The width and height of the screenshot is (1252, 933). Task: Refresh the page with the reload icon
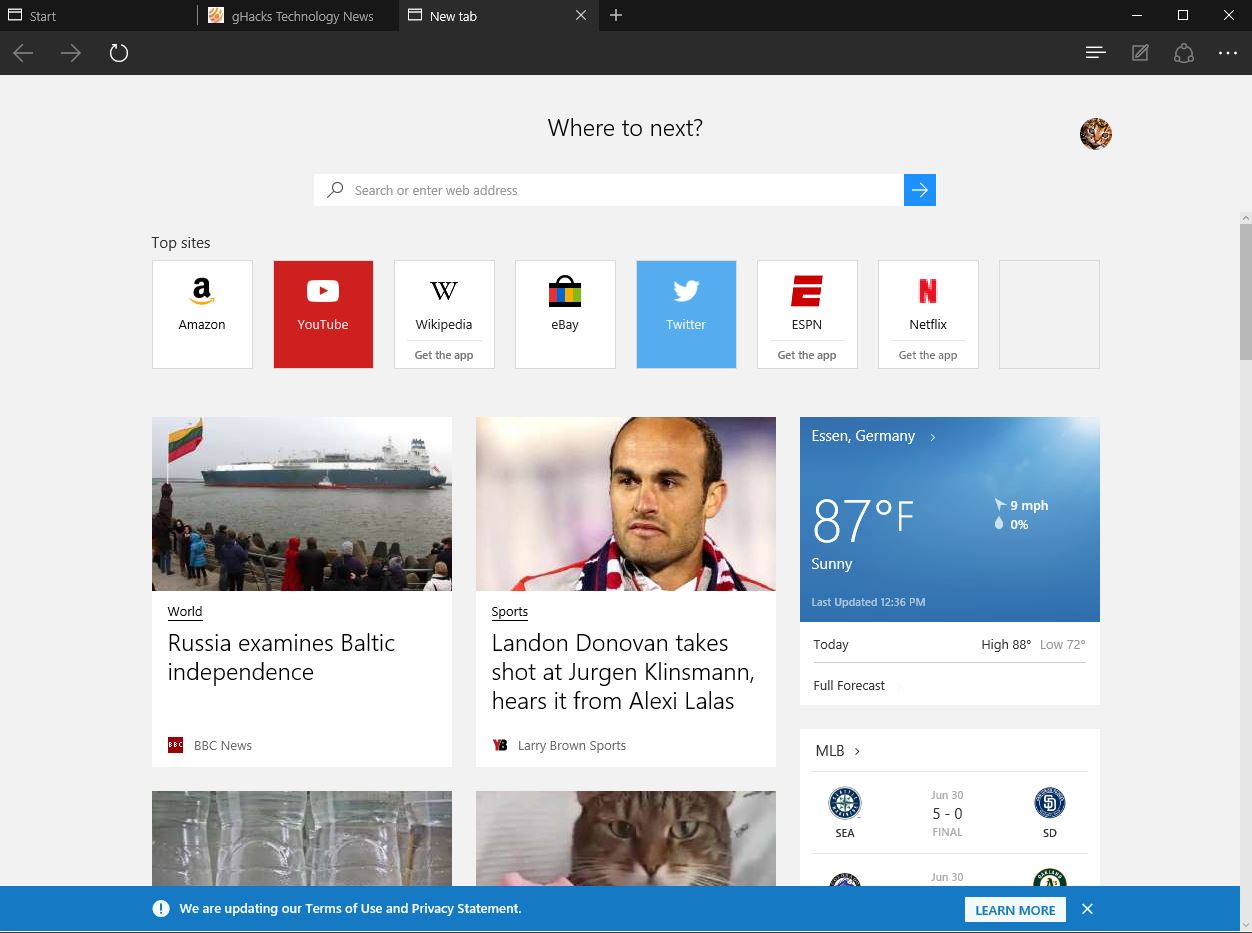point(119,53)
